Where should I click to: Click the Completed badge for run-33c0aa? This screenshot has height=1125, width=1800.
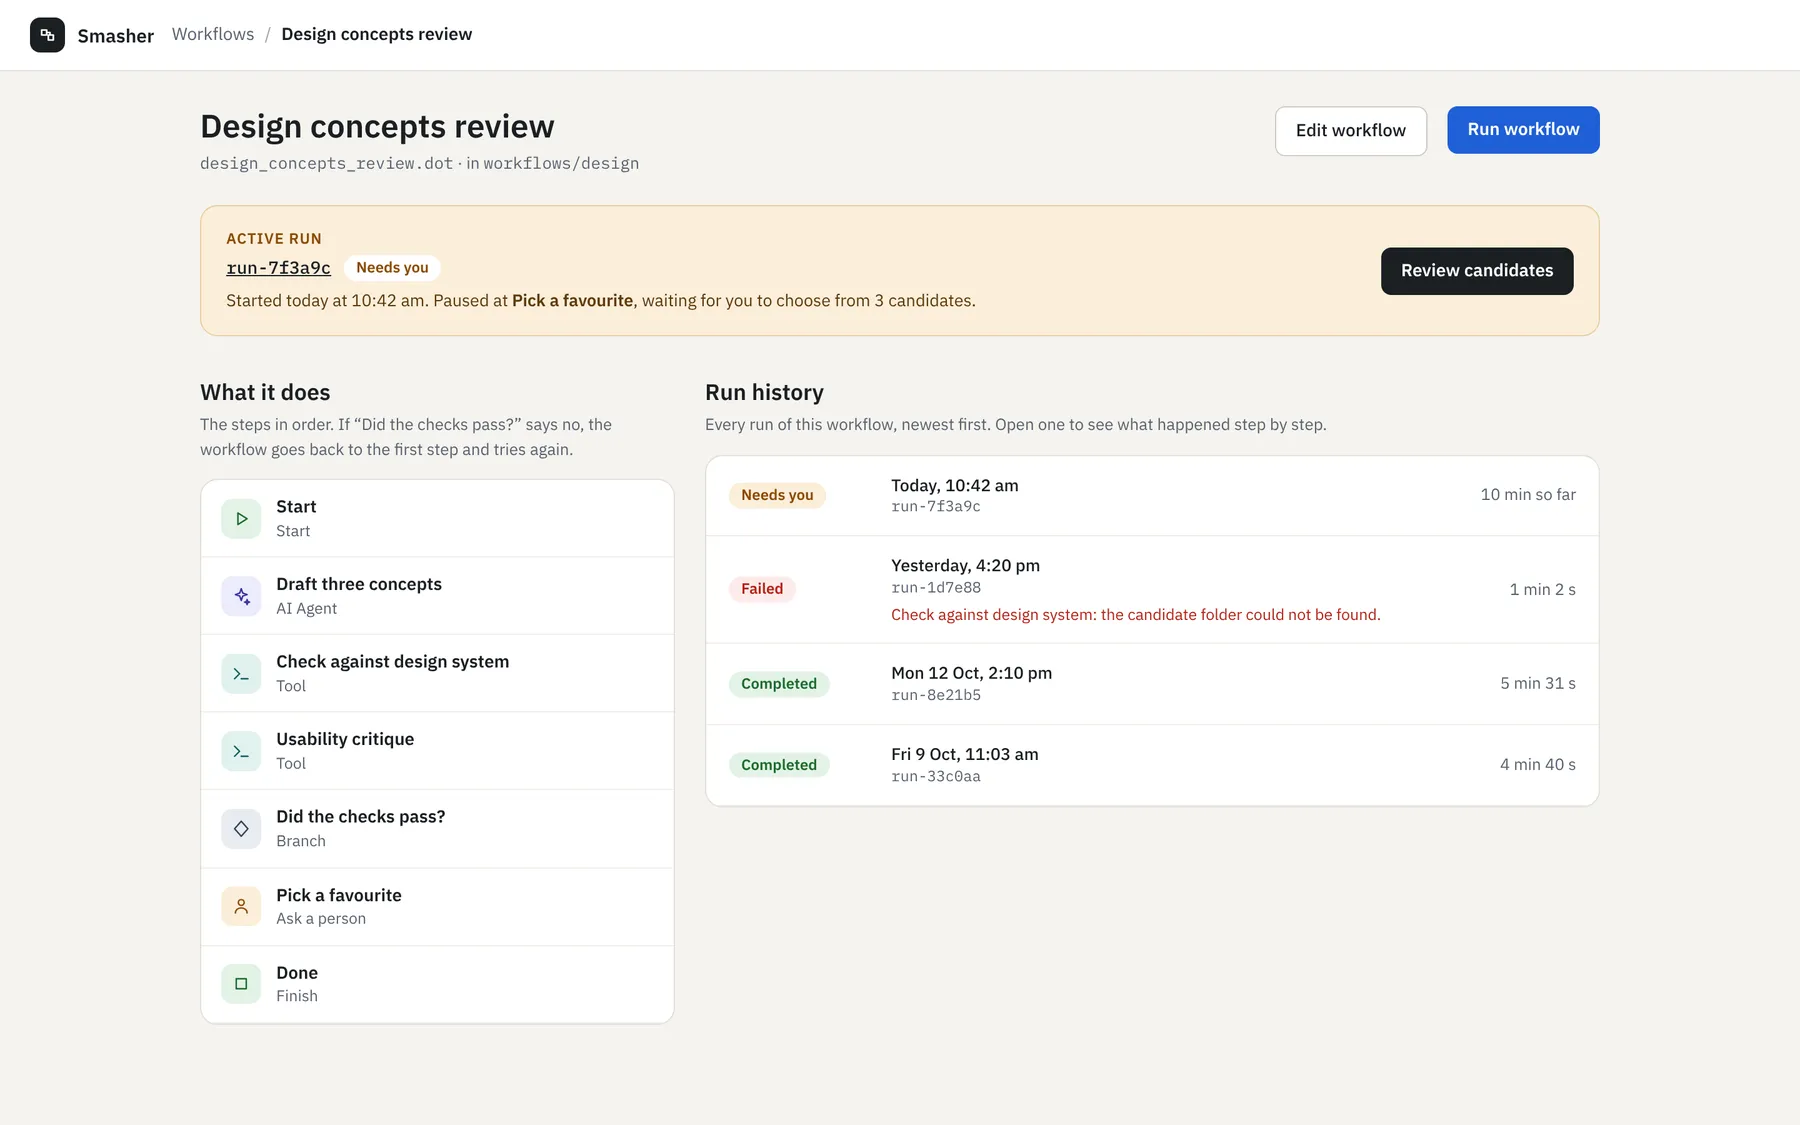coord(779,765)
